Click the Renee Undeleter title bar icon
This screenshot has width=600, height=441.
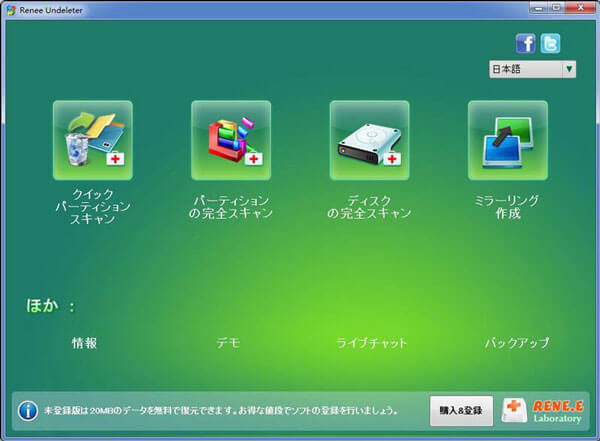pyautogui.click(x=10, y=8)
